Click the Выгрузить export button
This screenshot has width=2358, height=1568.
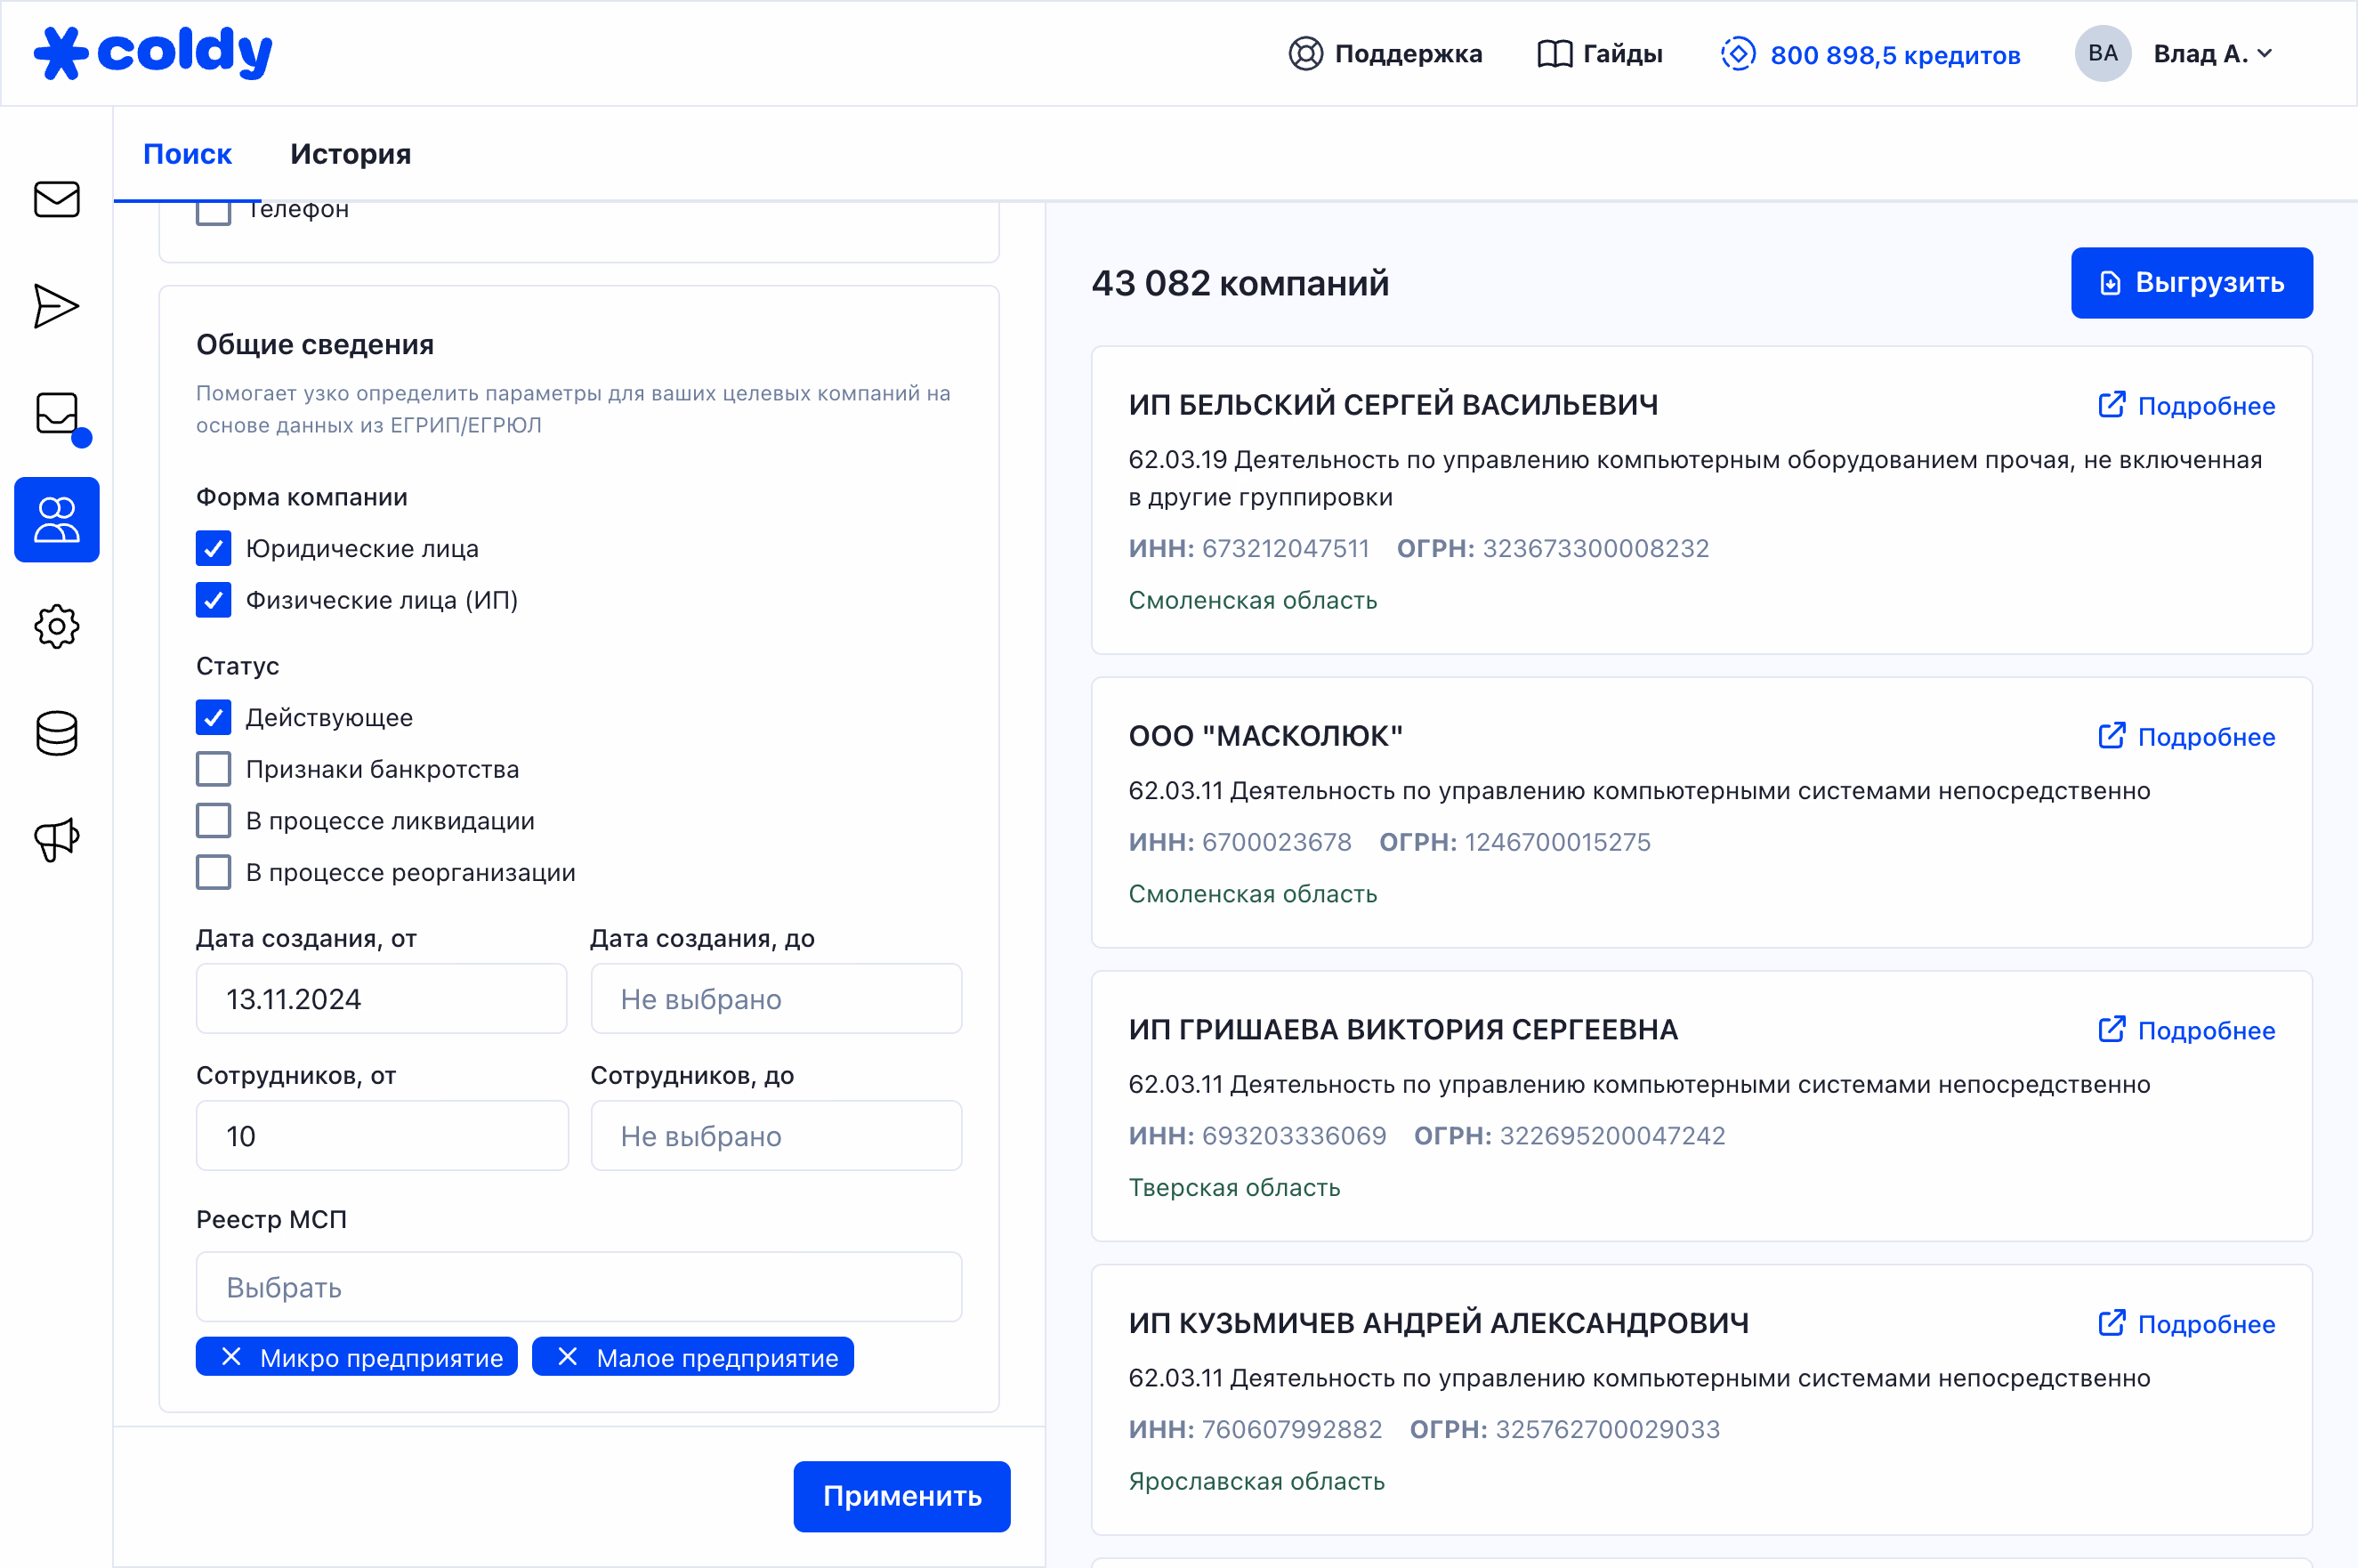point(2190,283)
